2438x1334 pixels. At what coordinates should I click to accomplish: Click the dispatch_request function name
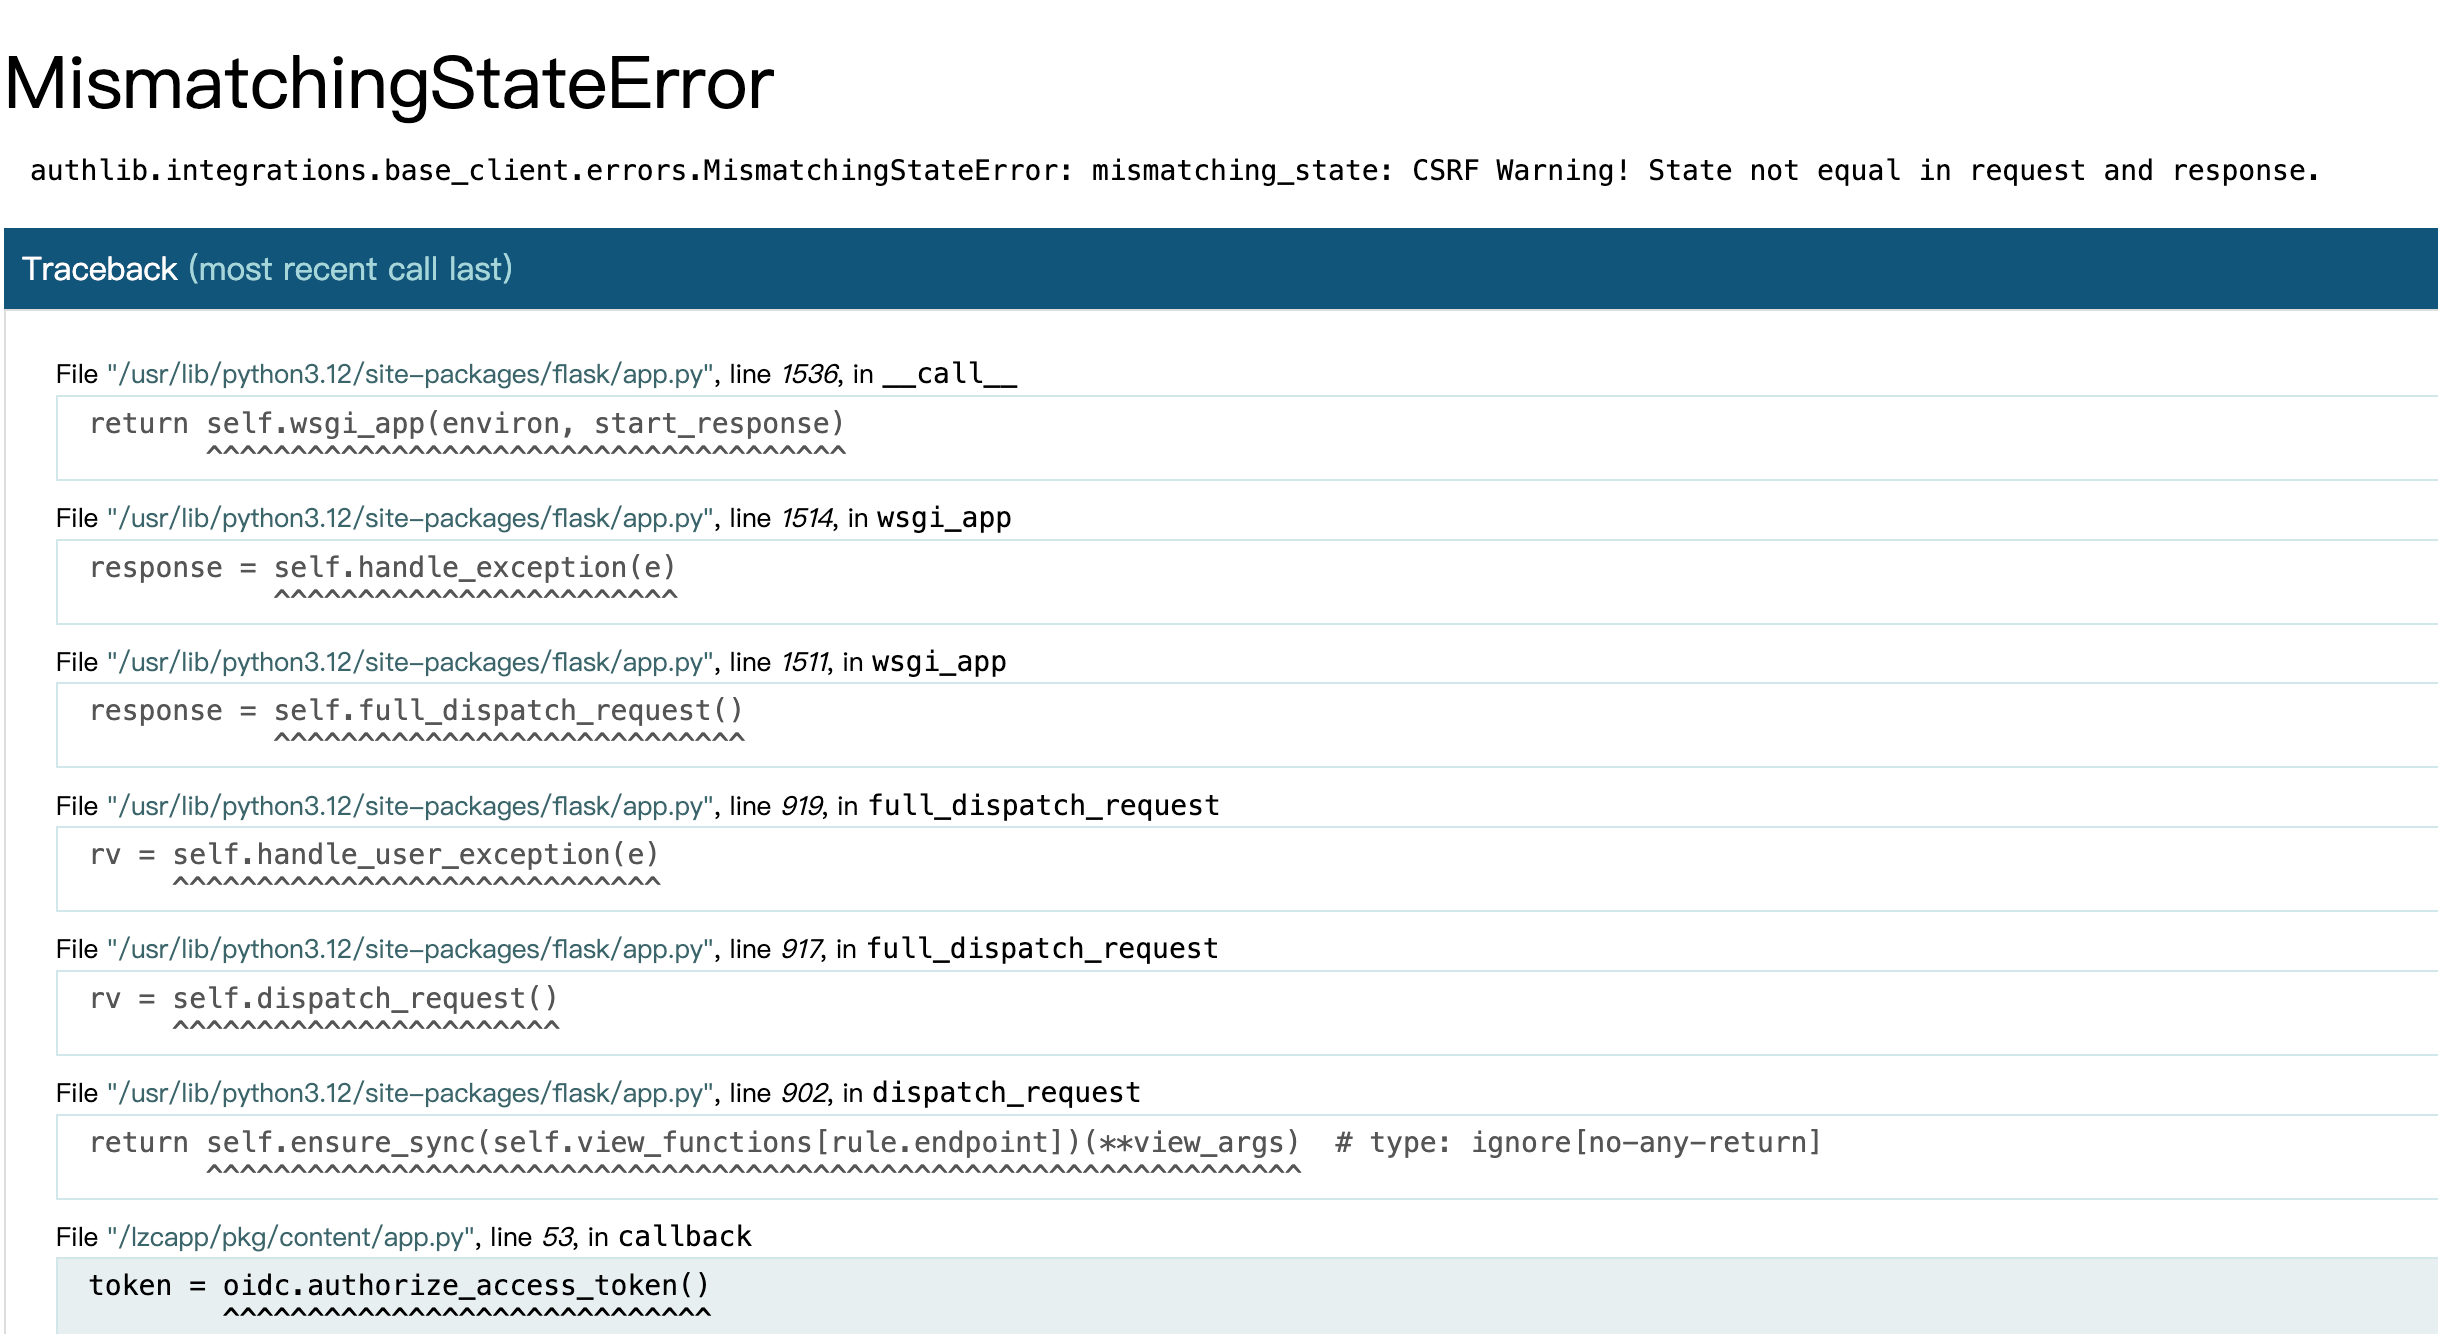coord(1006,1094)
